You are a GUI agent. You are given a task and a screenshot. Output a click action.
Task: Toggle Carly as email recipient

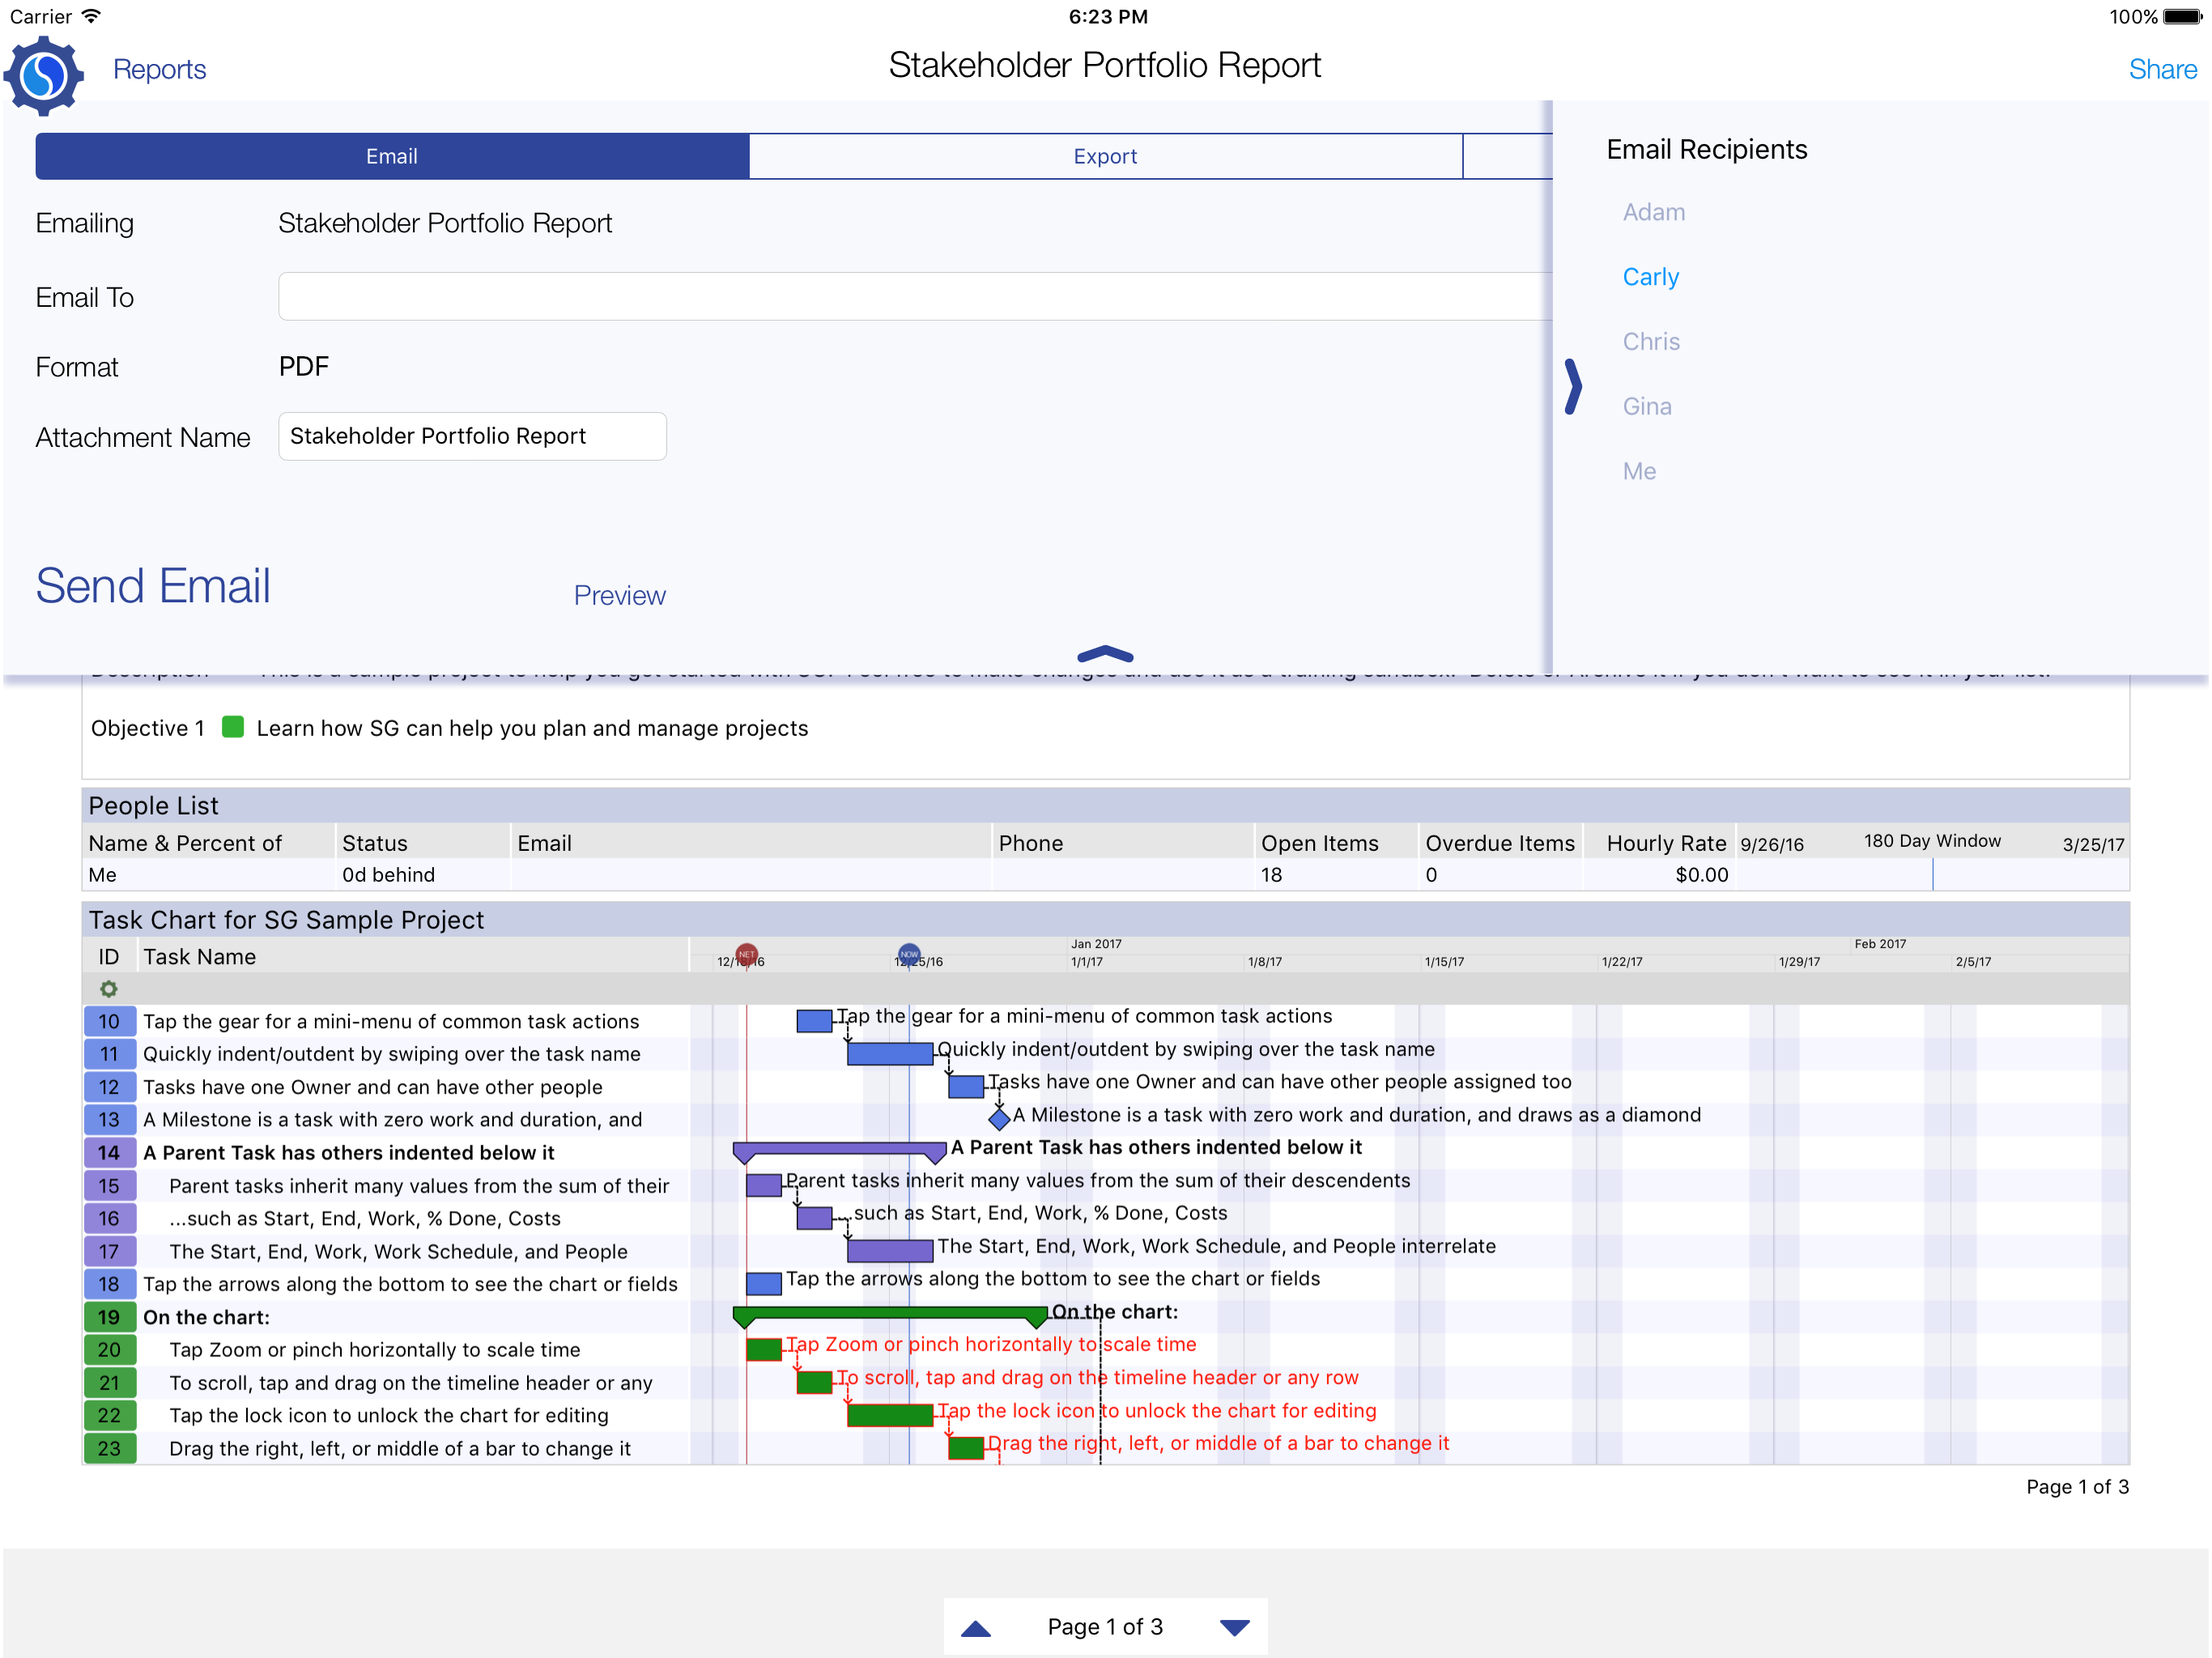point(1650,277)
